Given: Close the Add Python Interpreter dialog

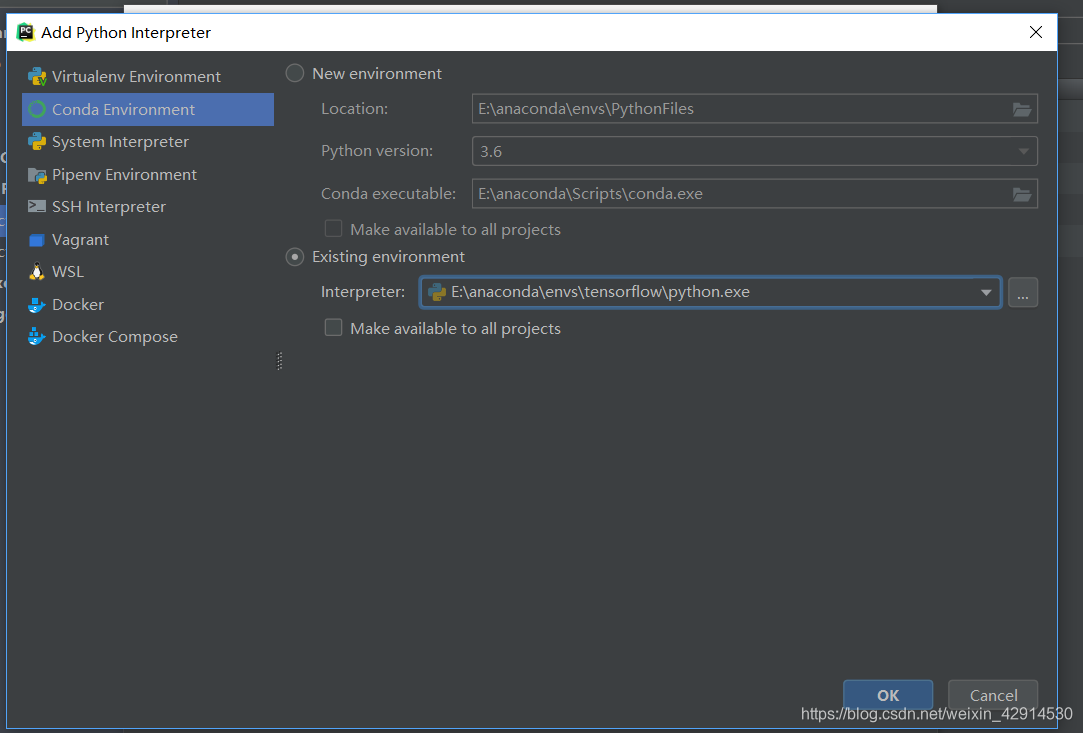Looking at the screenshot, I should click(x=1035, y=32).
